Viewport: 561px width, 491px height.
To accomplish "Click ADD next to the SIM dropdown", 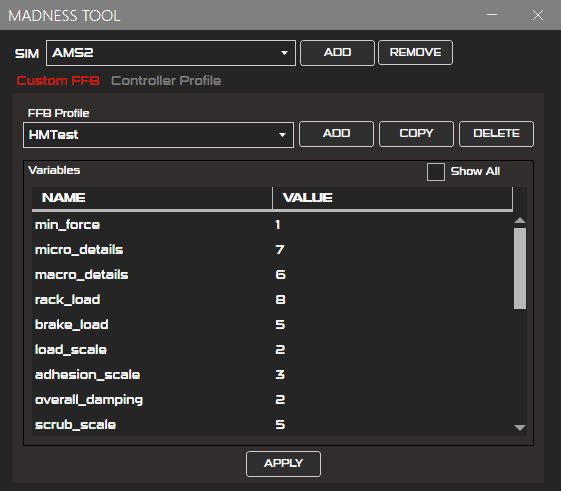I will 337,53.
